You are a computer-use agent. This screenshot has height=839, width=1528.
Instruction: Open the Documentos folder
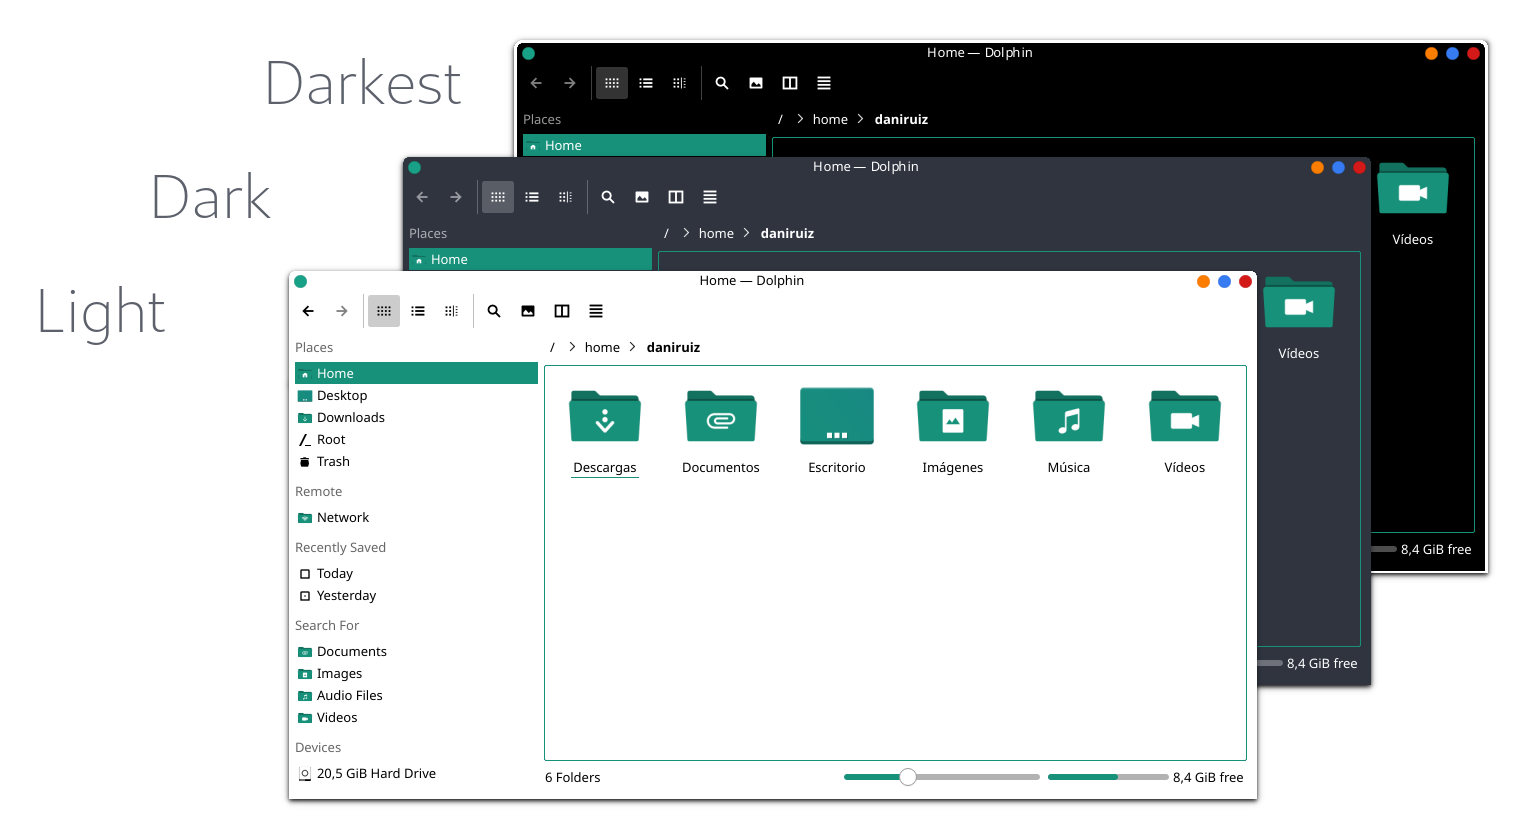tap(721, 431)
